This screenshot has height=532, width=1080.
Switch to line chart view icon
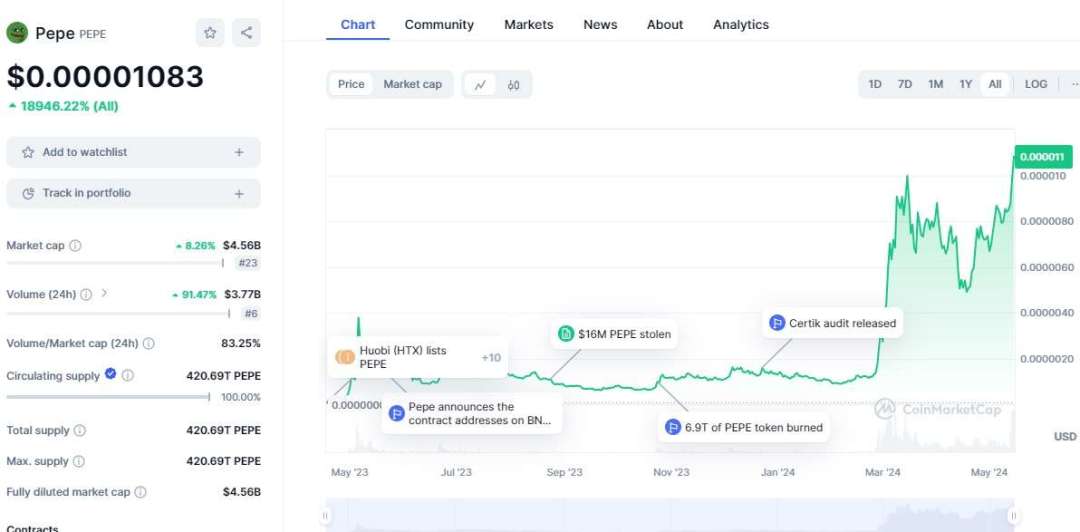click(480, 85)
